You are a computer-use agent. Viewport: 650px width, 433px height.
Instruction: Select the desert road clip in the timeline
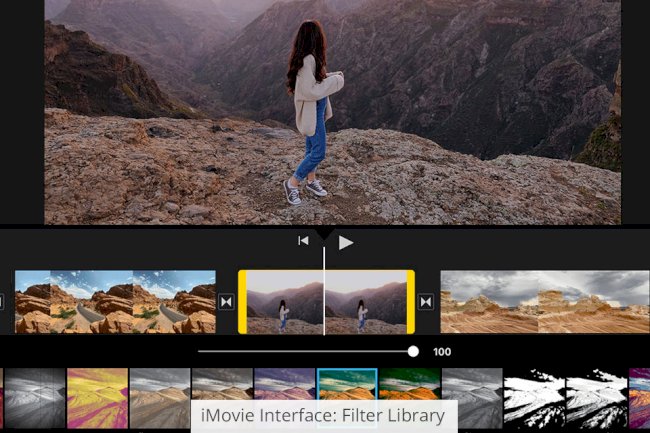click(115, 302)
